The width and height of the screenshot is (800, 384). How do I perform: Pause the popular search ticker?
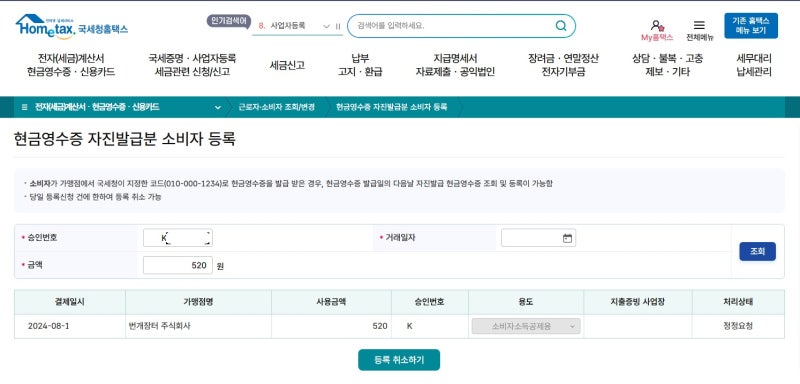(x=338, y=26)
